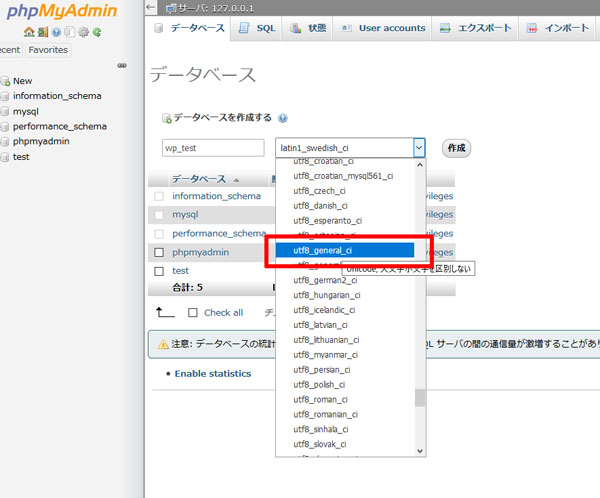Click the collapse sidebar arrow icon
Viewport: 600px width, 498px height.
[151, 7]
